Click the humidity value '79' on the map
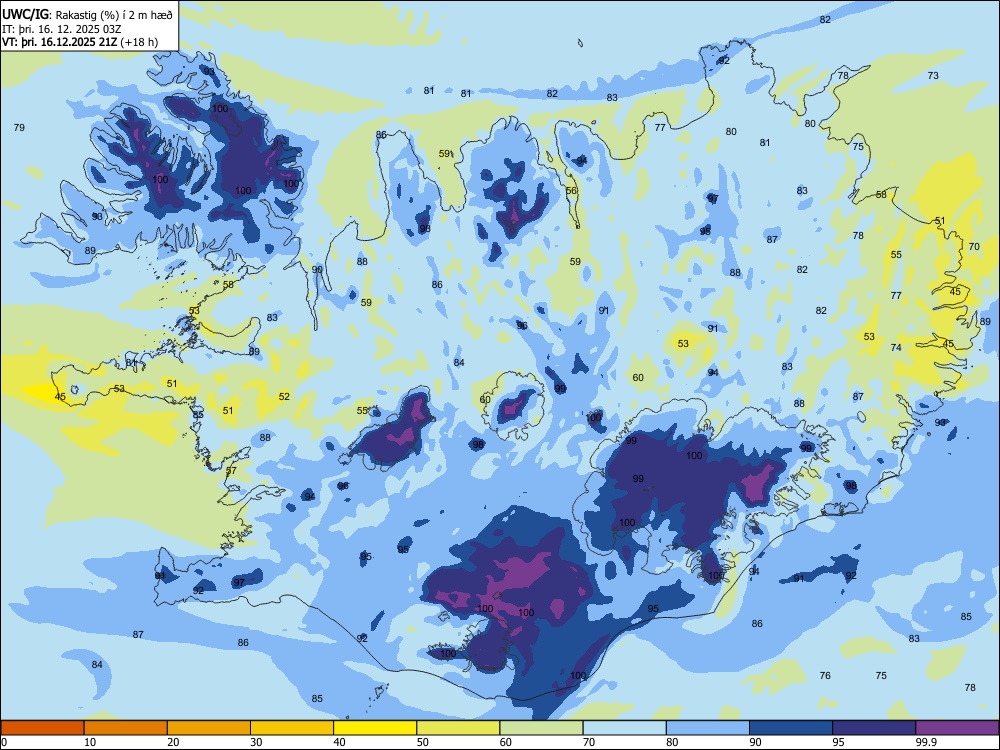The height and width of the screenshot is (750, 1000). [x=19, y=128]
